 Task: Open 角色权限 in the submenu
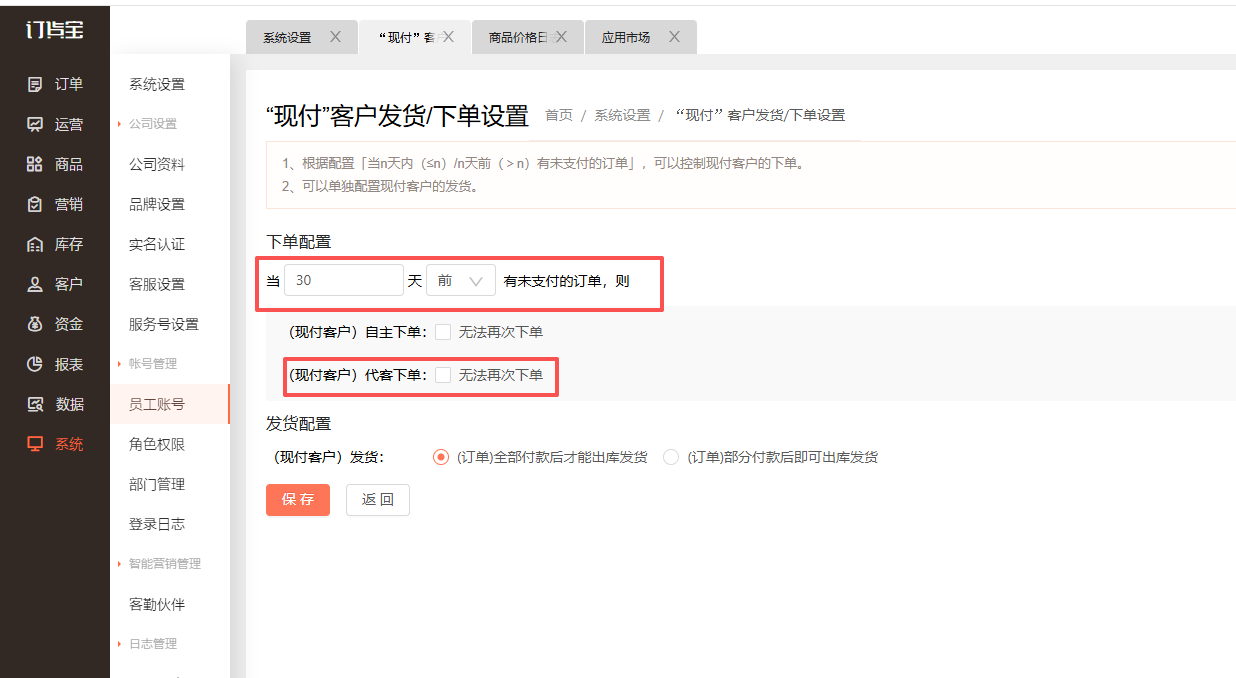157,445
